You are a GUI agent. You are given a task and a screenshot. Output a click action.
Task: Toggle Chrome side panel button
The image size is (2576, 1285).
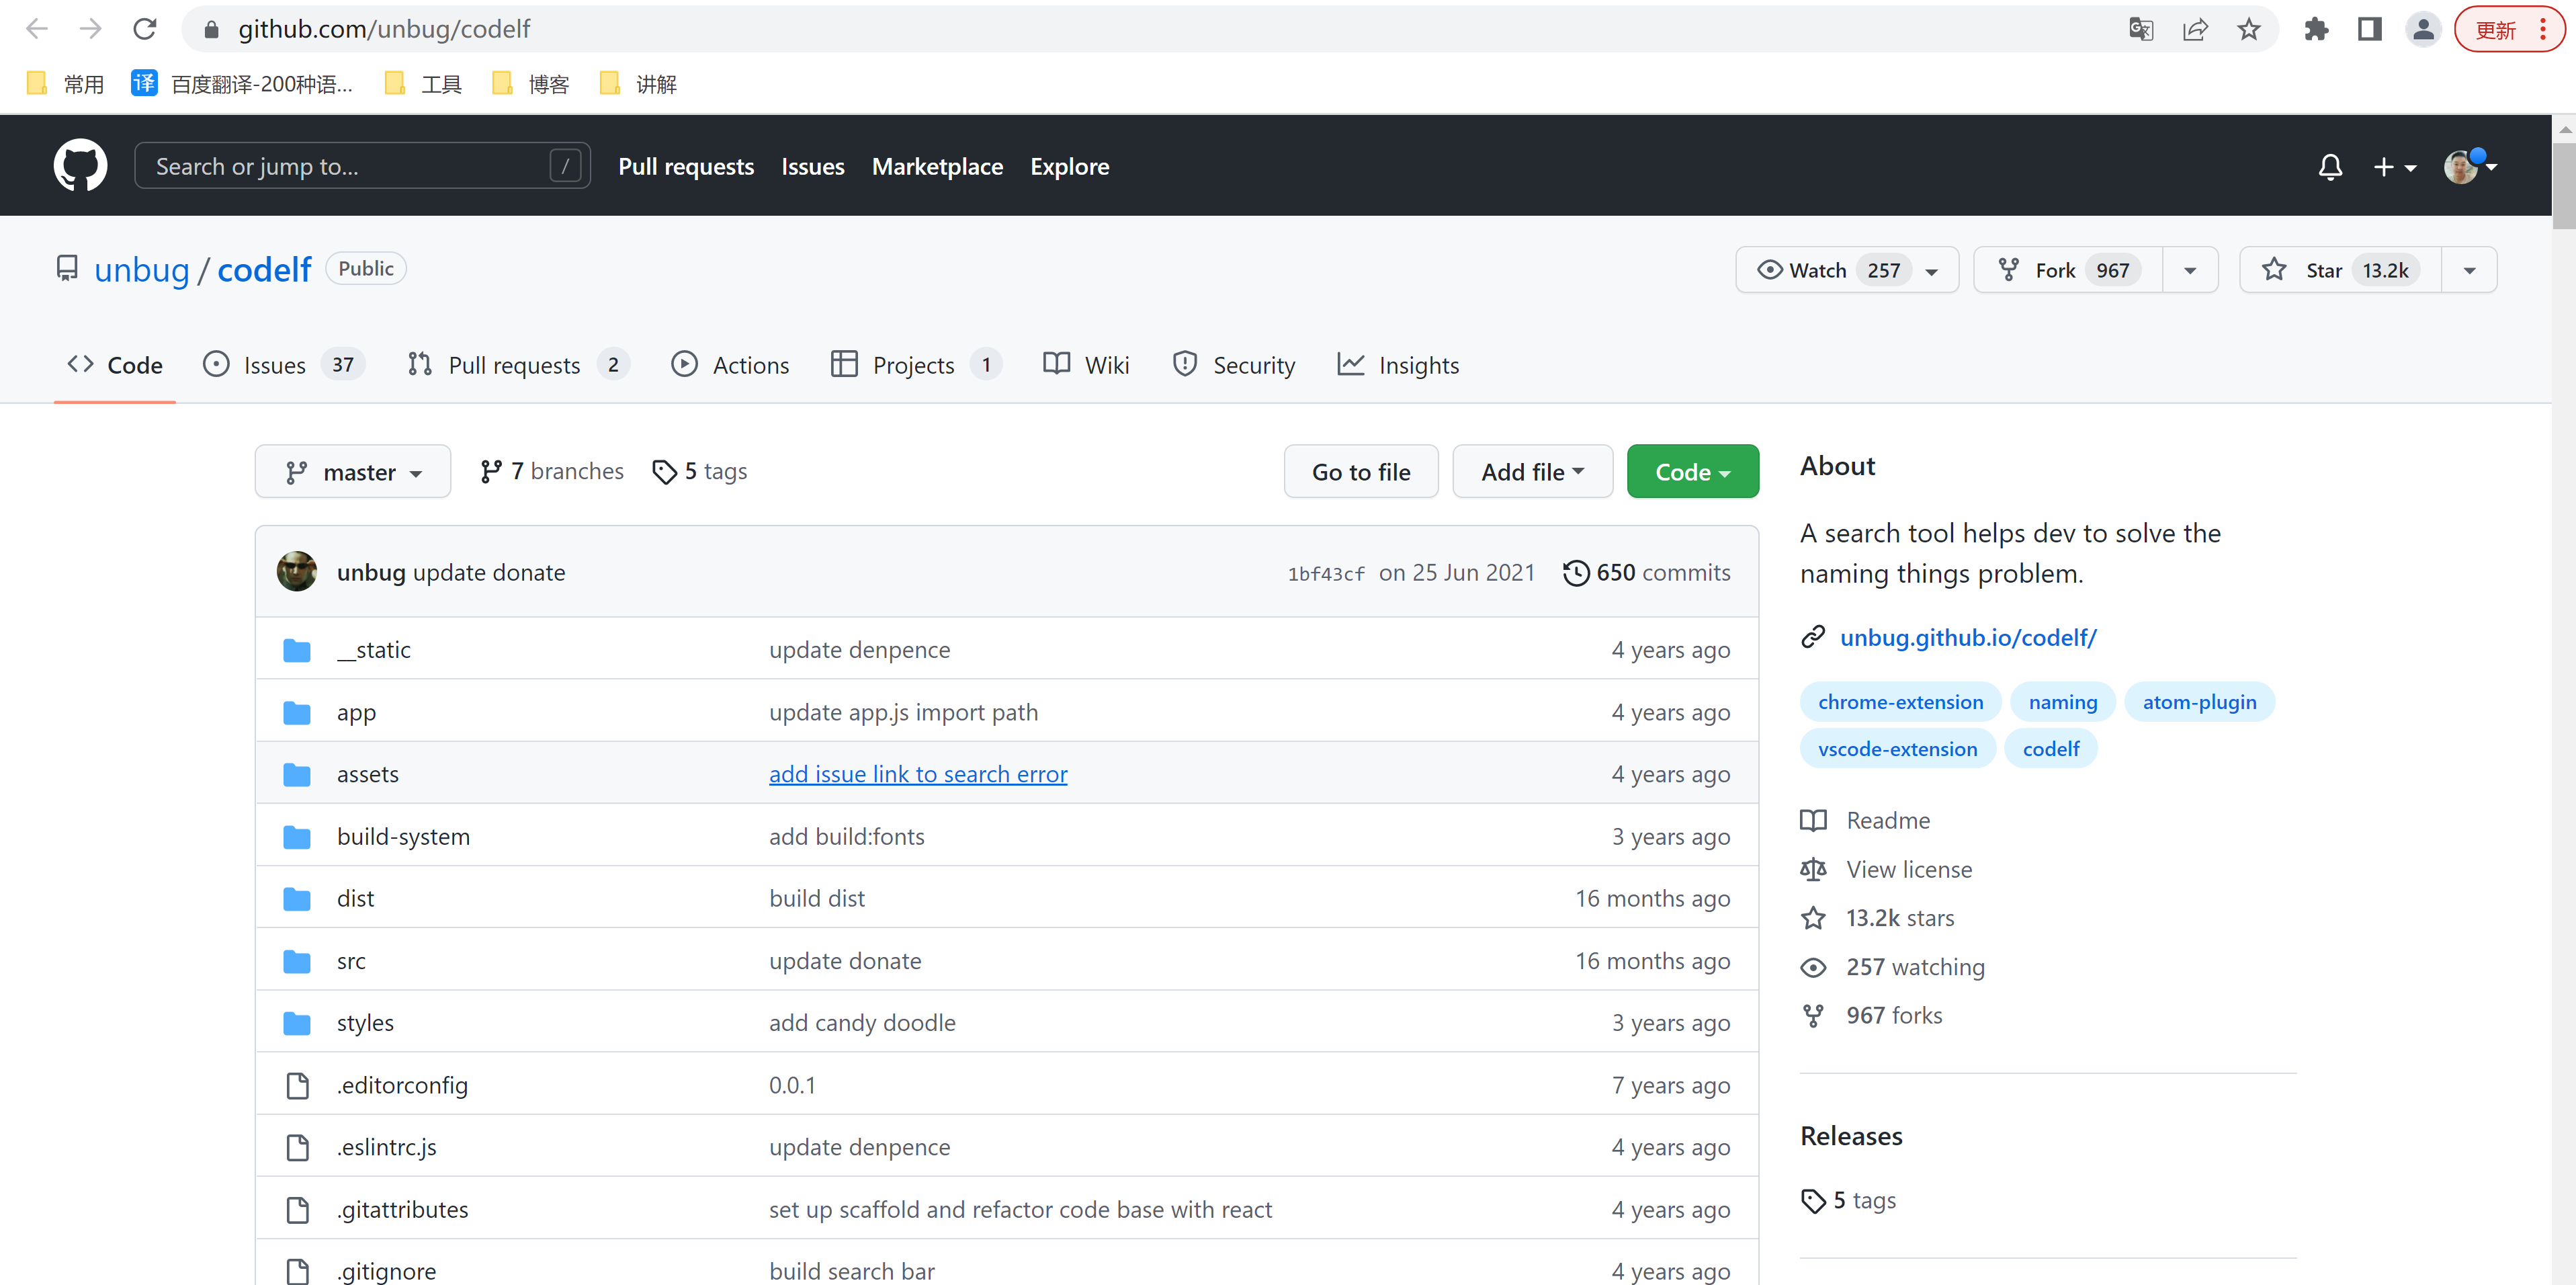tap(2369, 29)
